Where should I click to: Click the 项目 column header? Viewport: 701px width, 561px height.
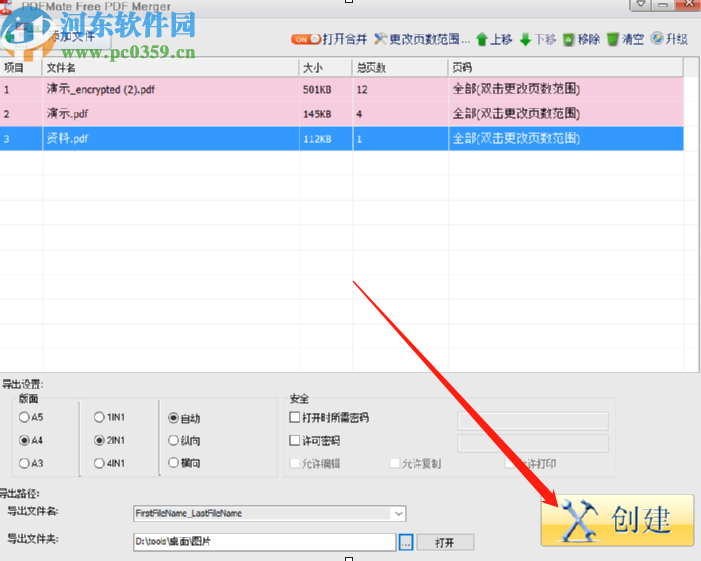coord(21,67)
